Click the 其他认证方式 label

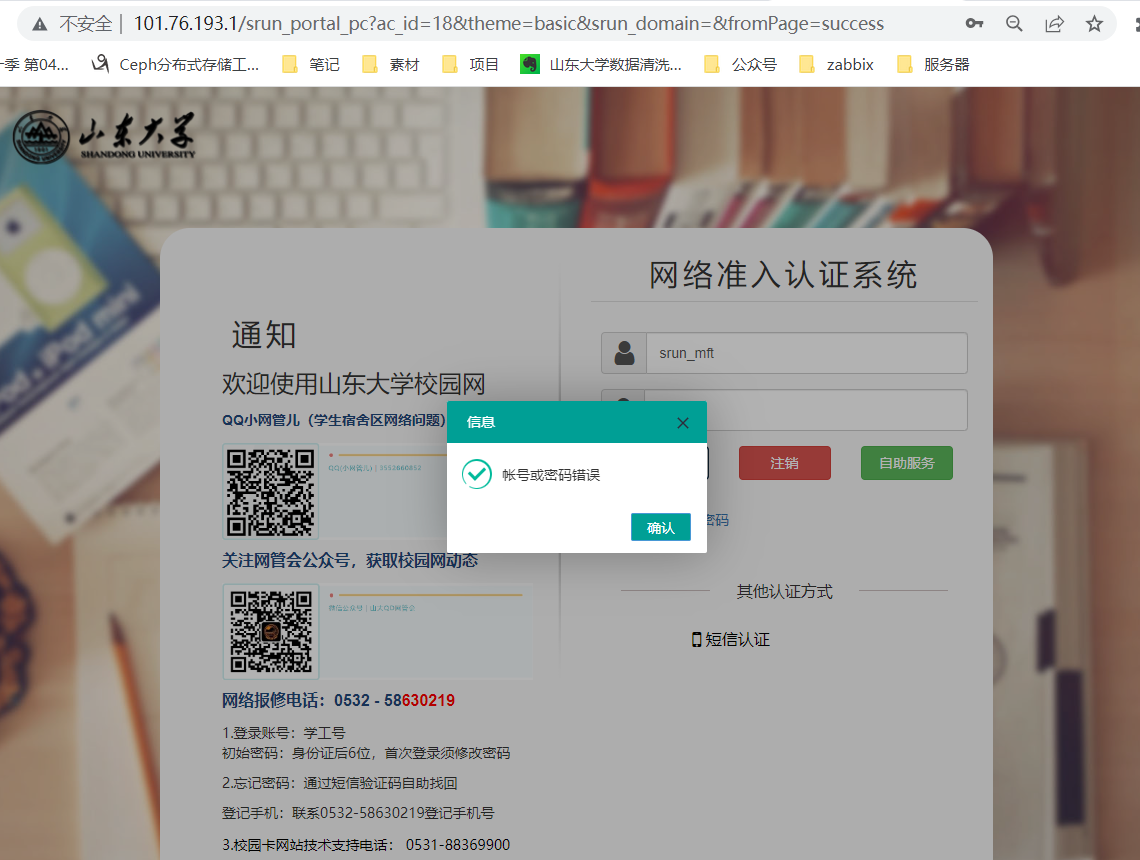pos(784,592)
